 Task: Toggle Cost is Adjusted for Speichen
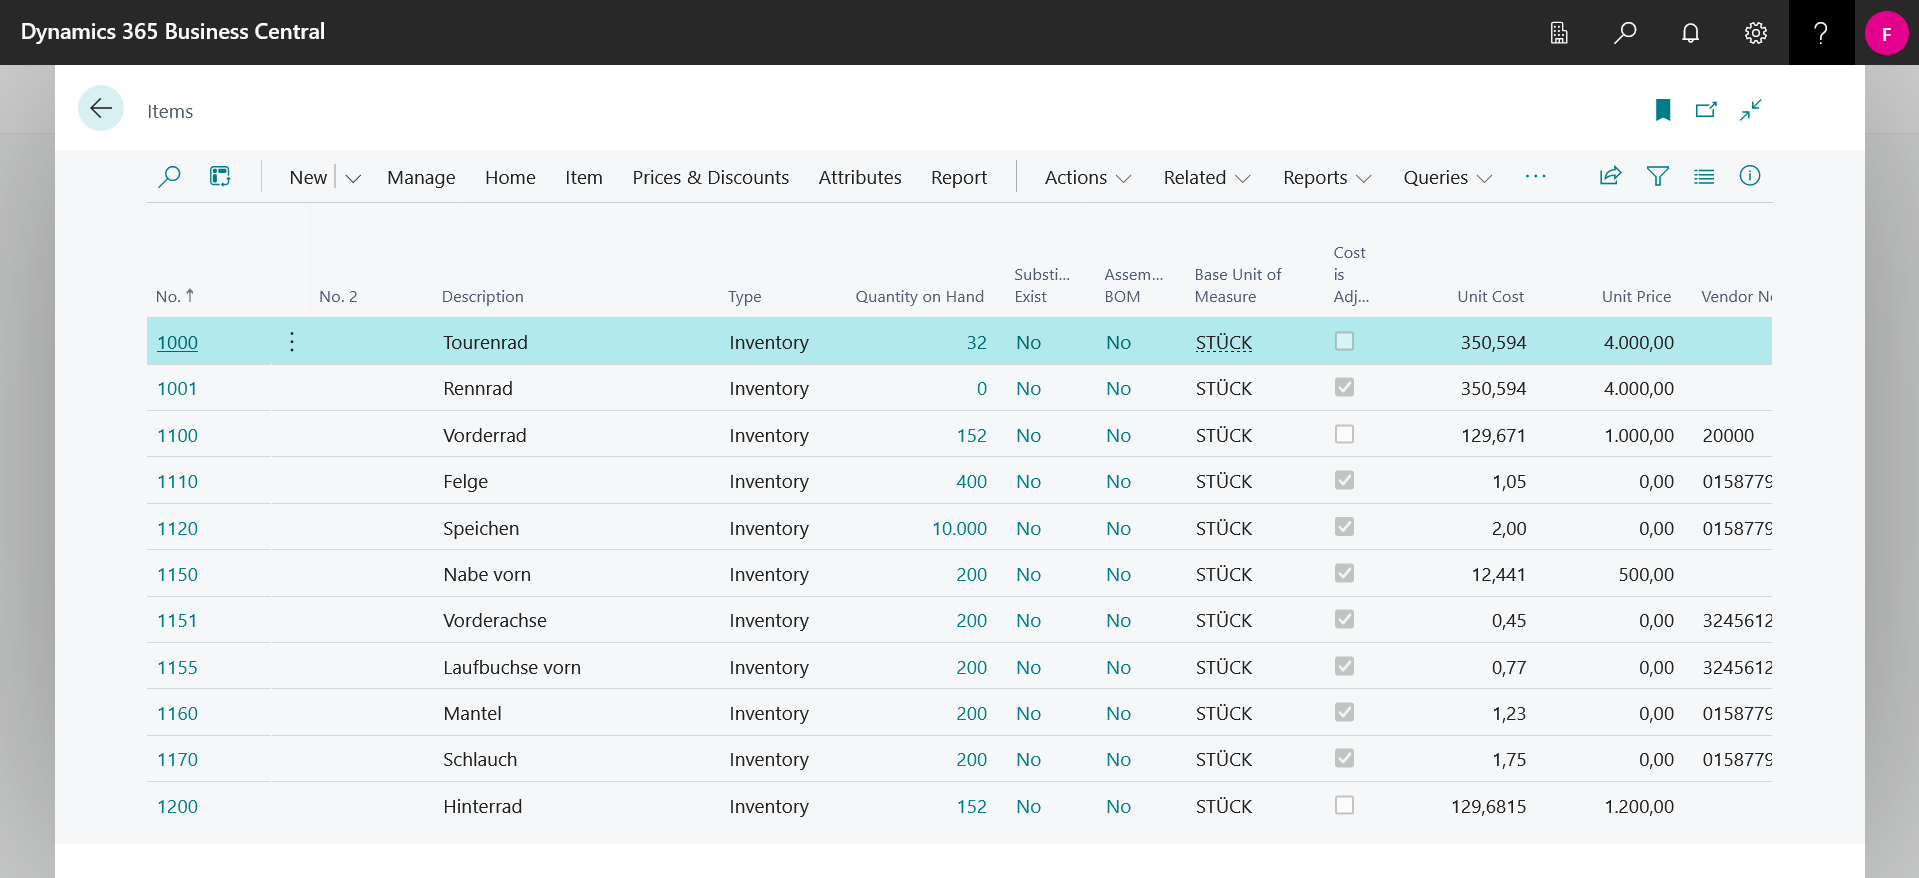(1344, 526)
